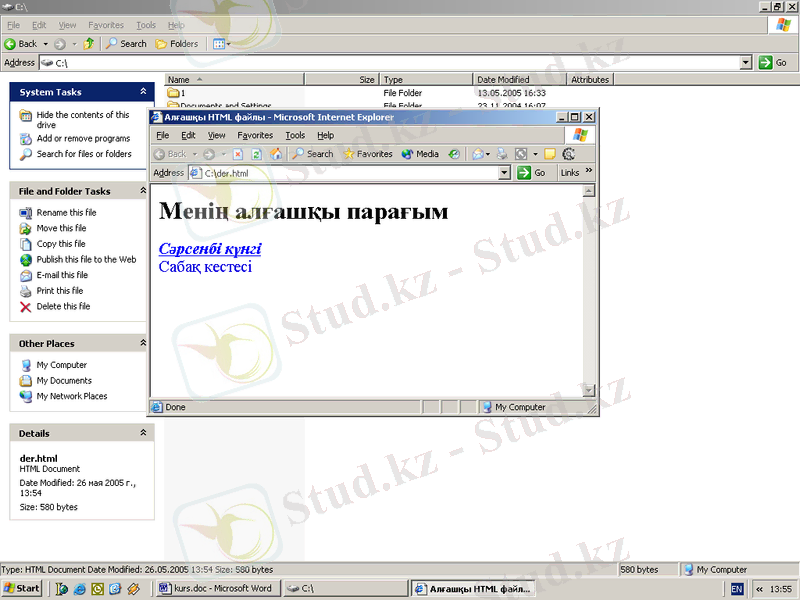The height and width of the screenshot is (600, 800).
Task: Collapse the Other Places panel
Action: [x=143, y=343]
